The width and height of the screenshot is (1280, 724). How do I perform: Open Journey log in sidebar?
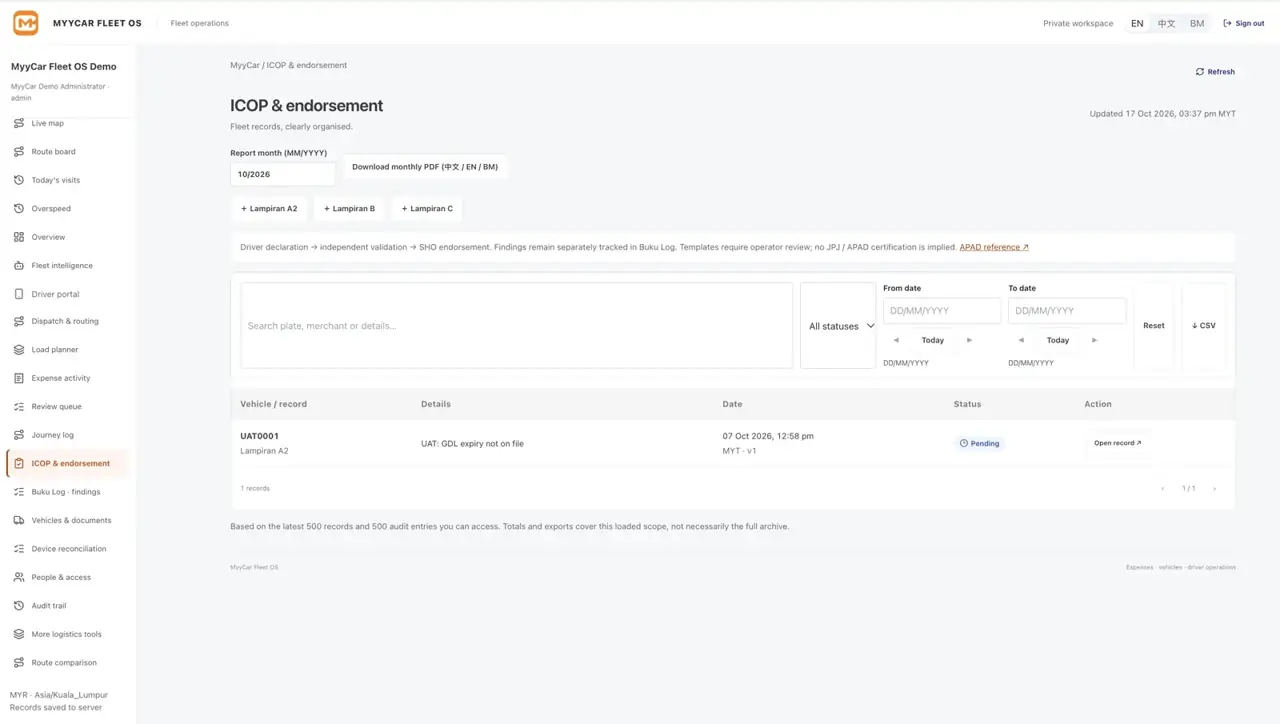tap(68, 435)
